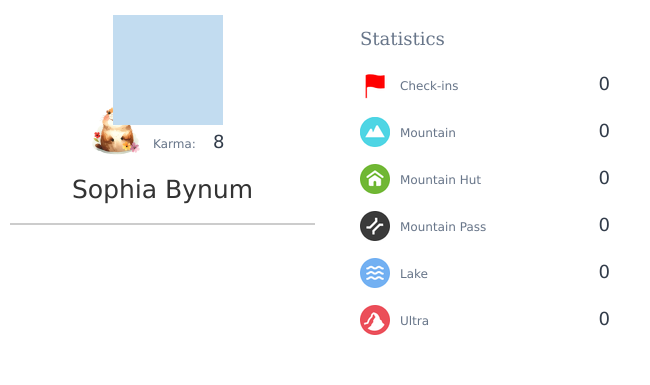This screenshot has width=650, height=385.
Task: Click the Mountain statistic label
Action: pyautogui.click(x=428, y=133)
